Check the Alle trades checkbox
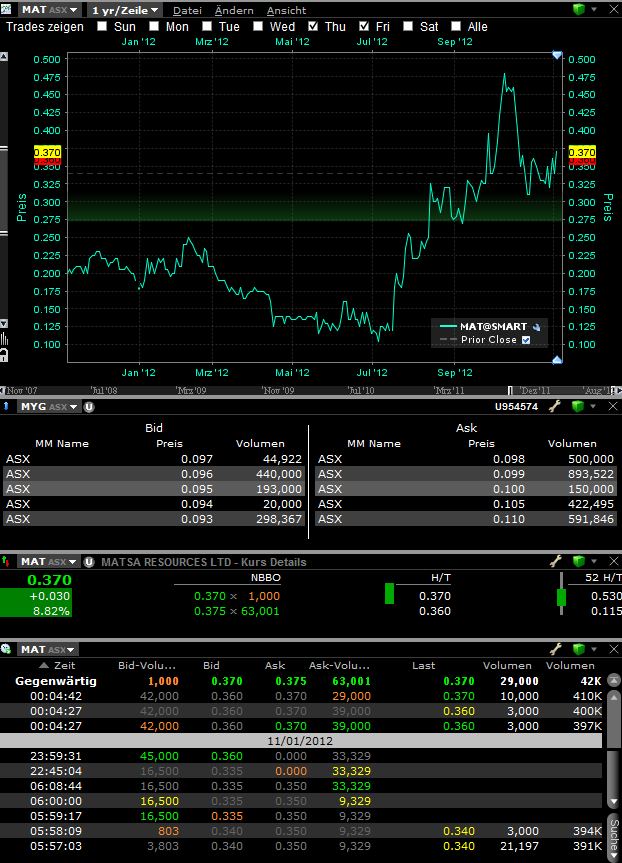 (x=456, y=26)
